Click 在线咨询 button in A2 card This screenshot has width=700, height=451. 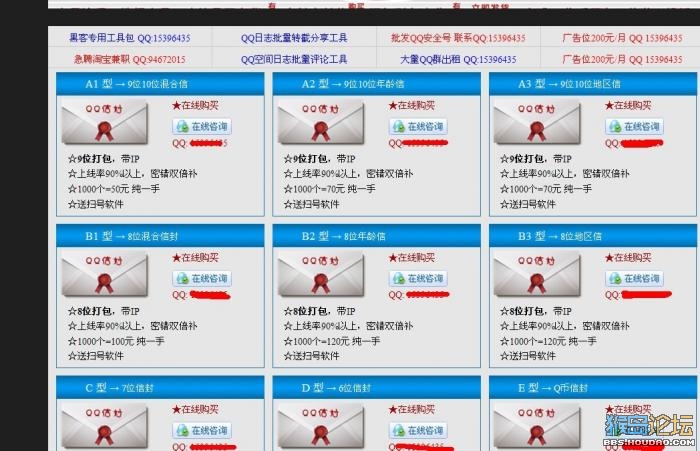coord(418,126)
